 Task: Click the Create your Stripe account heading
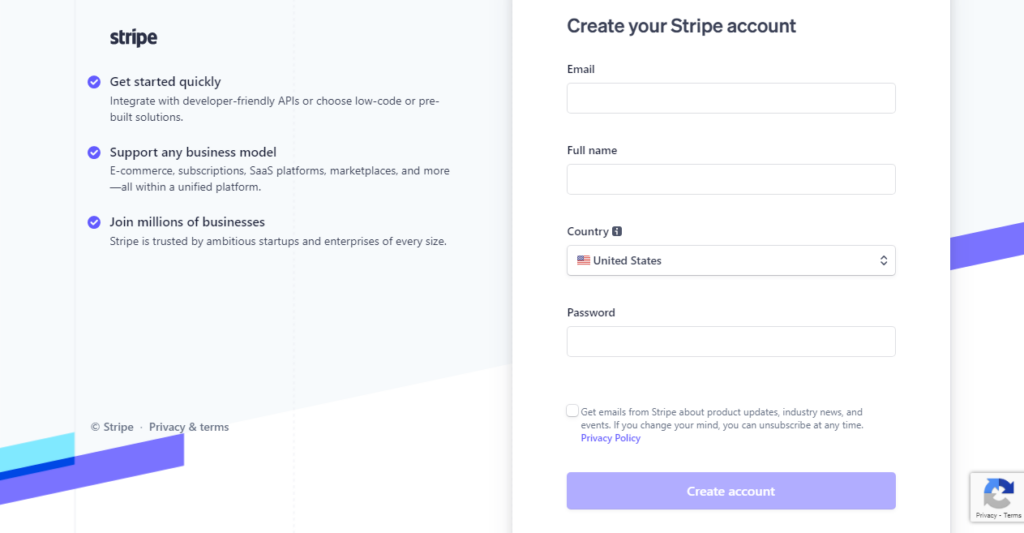click(x=681, y=26)
